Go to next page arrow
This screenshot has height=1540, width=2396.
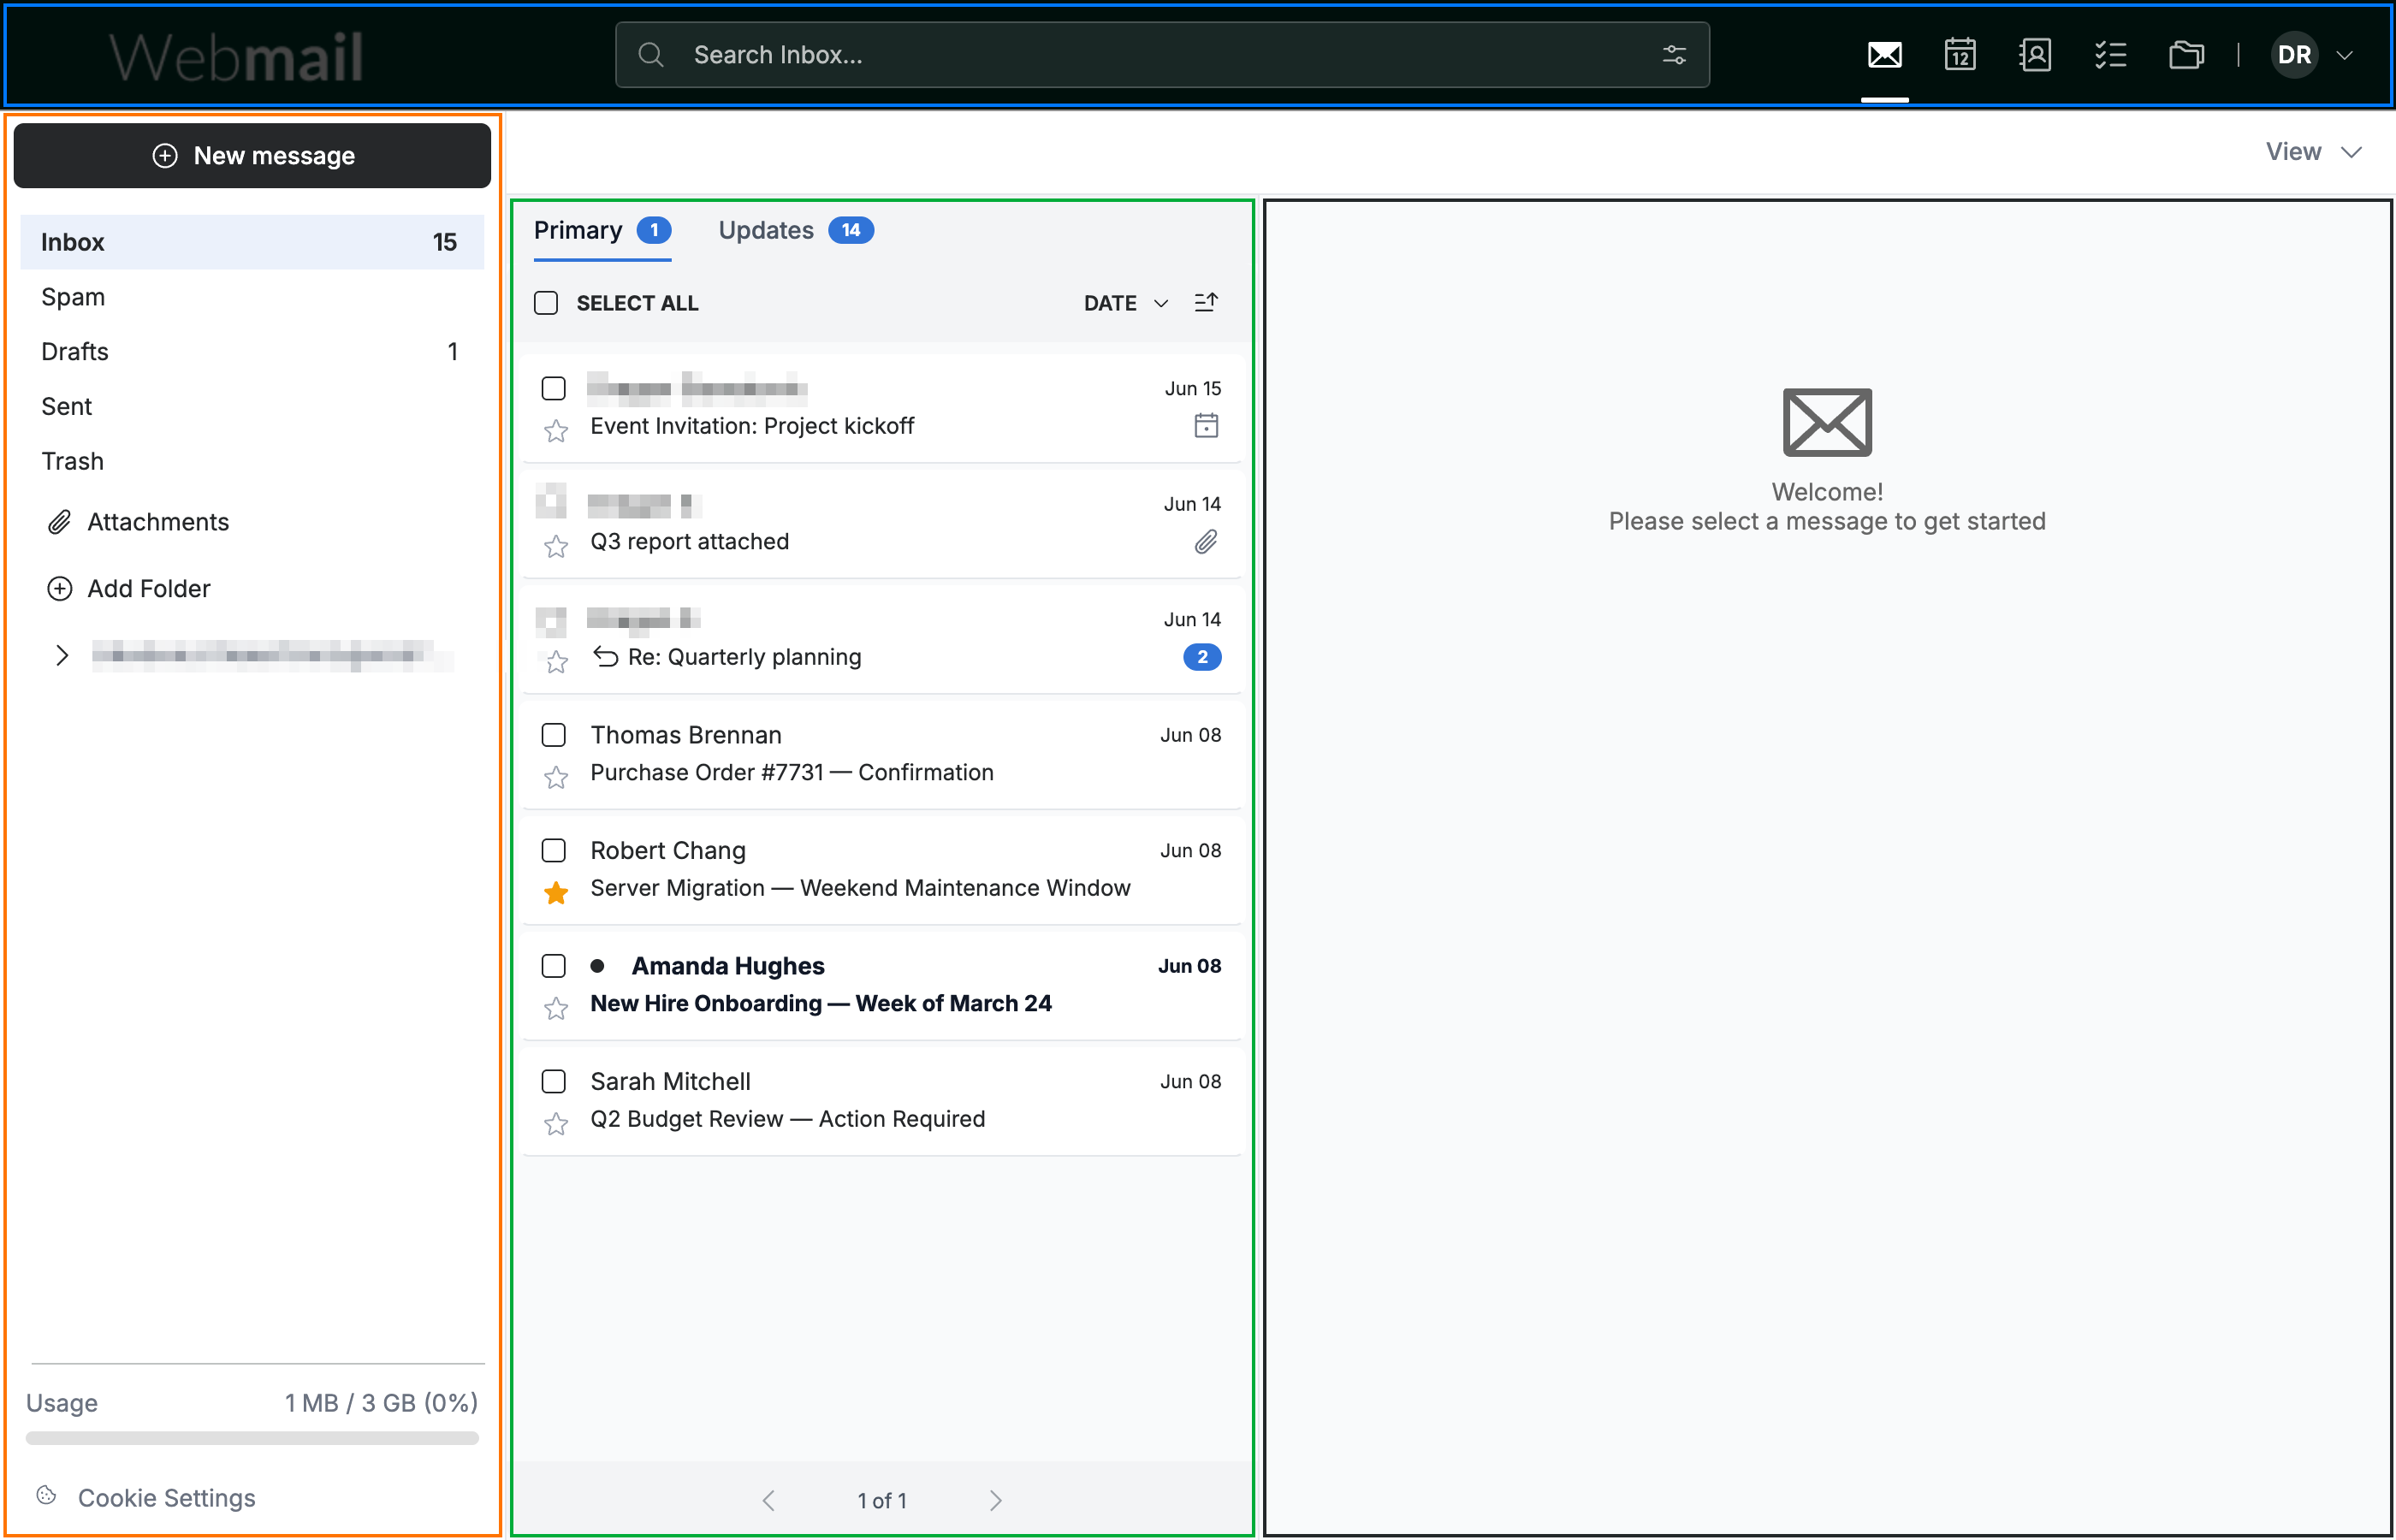[995, 1500]
